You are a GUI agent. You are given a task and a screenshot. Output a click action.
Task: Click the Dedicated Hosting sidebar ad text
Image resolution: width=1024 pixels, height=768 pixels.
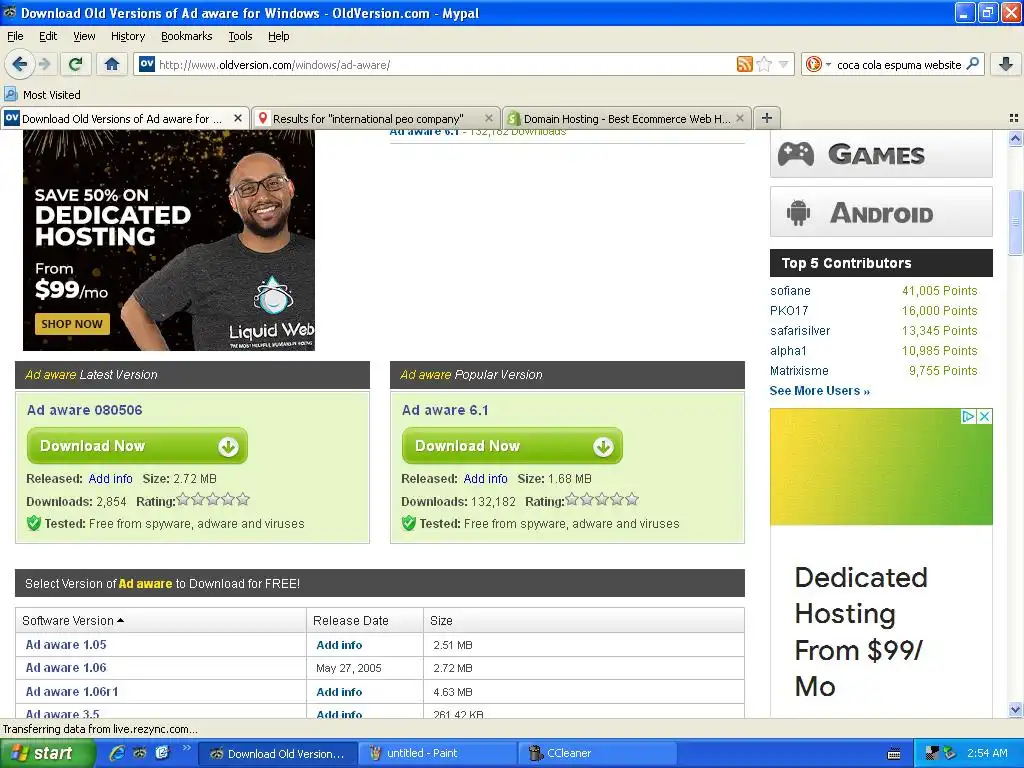pyautogui.click(x=861, y=632)
